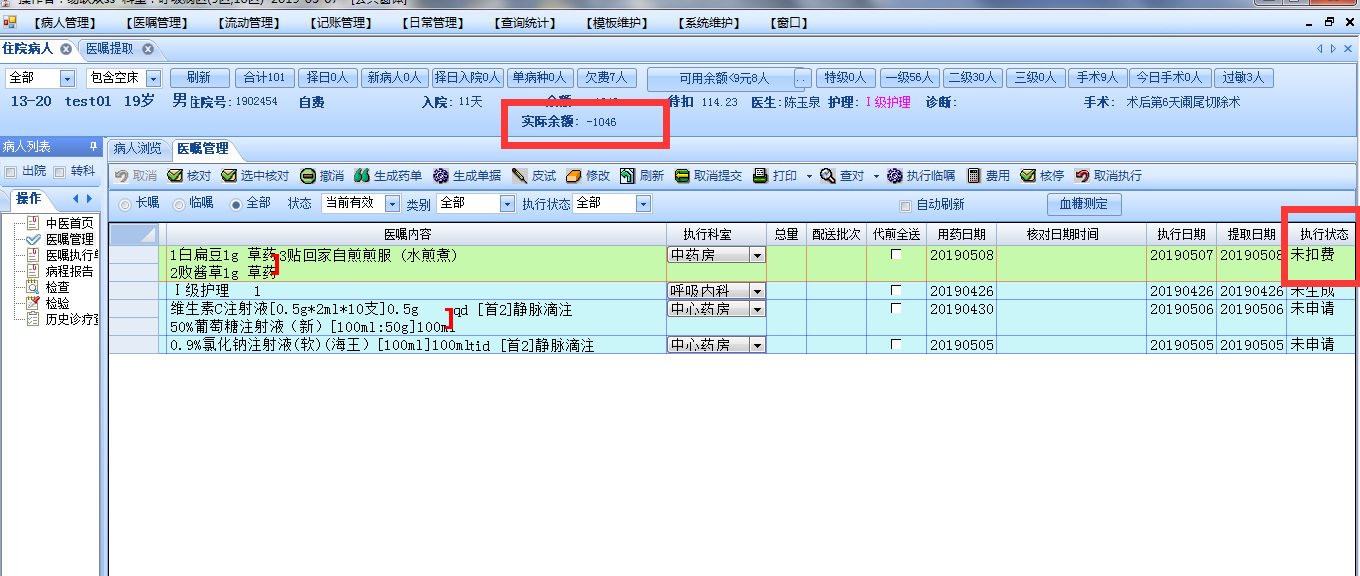Image resolution: width=1360 pixels, height=576 pixels.
Task: Close the 医嘱提取 tab with its X icon
Action: coord(147,48)
